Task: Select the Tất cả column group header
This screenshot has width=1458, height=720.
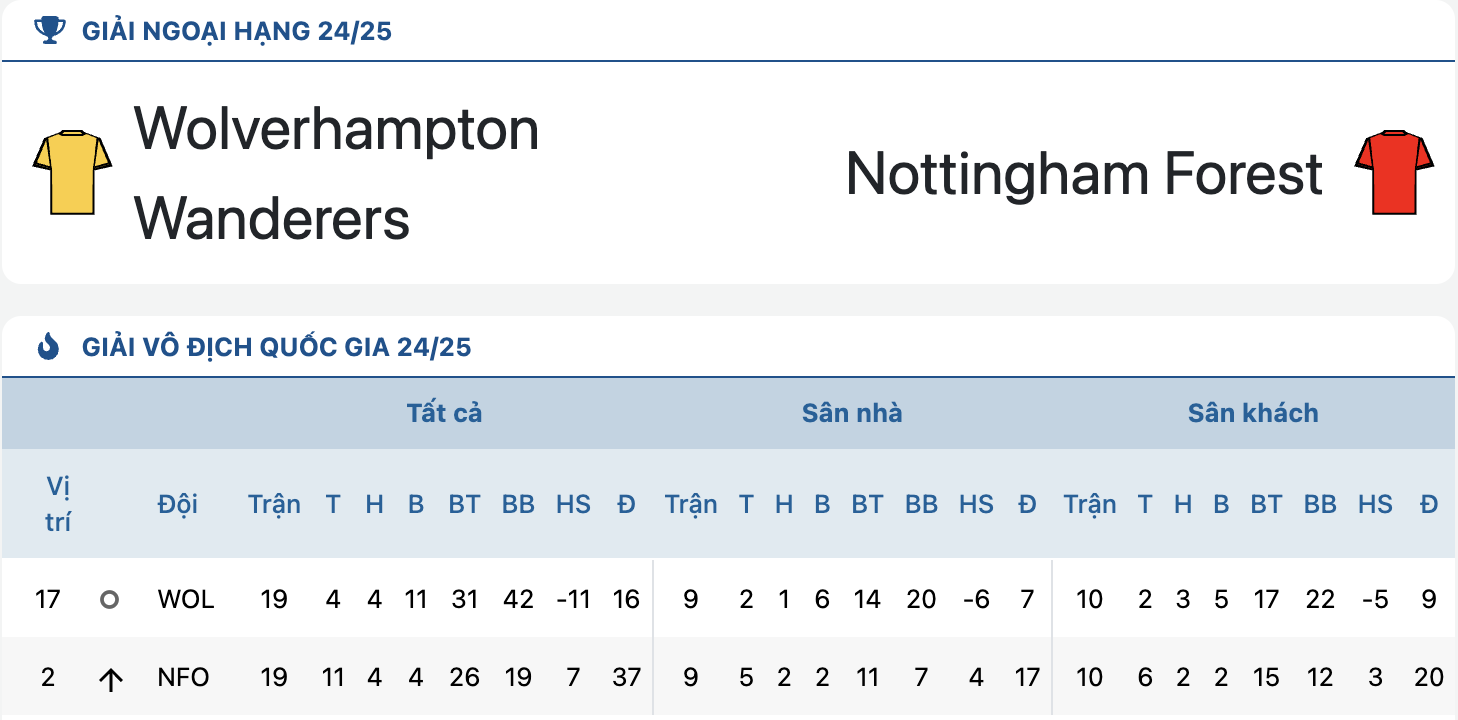Action: pyautogui.click(x=444, y=413)
